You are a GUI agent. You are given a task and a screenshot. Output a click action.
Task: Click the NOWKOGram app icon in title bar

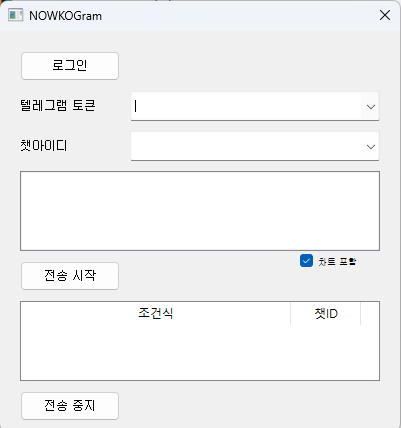[x=15, y=15]
